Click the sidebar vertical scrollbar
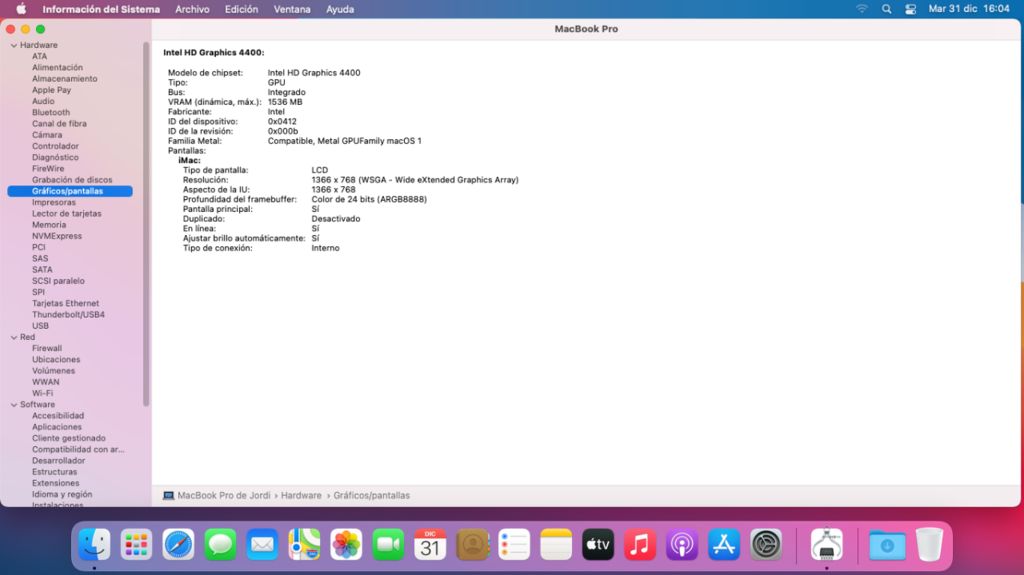The image size is (1024, 575). 146,230
